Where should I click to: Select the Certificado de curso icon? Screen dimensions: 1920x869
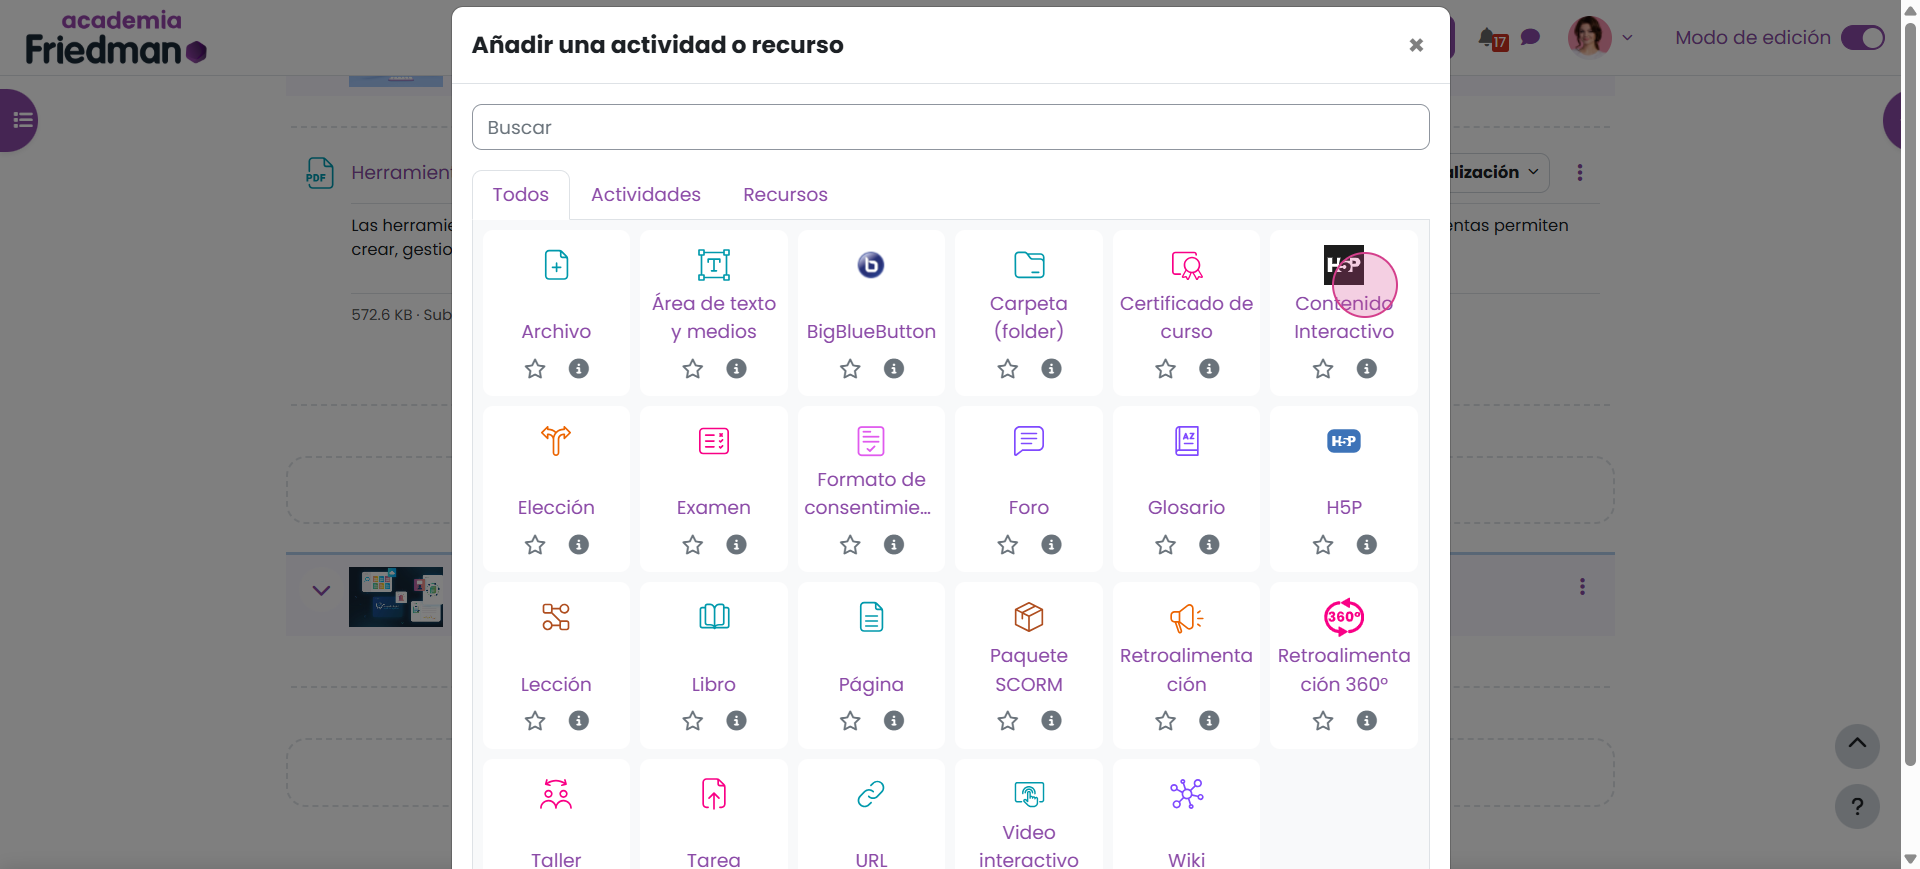(x=1186, y=265)
